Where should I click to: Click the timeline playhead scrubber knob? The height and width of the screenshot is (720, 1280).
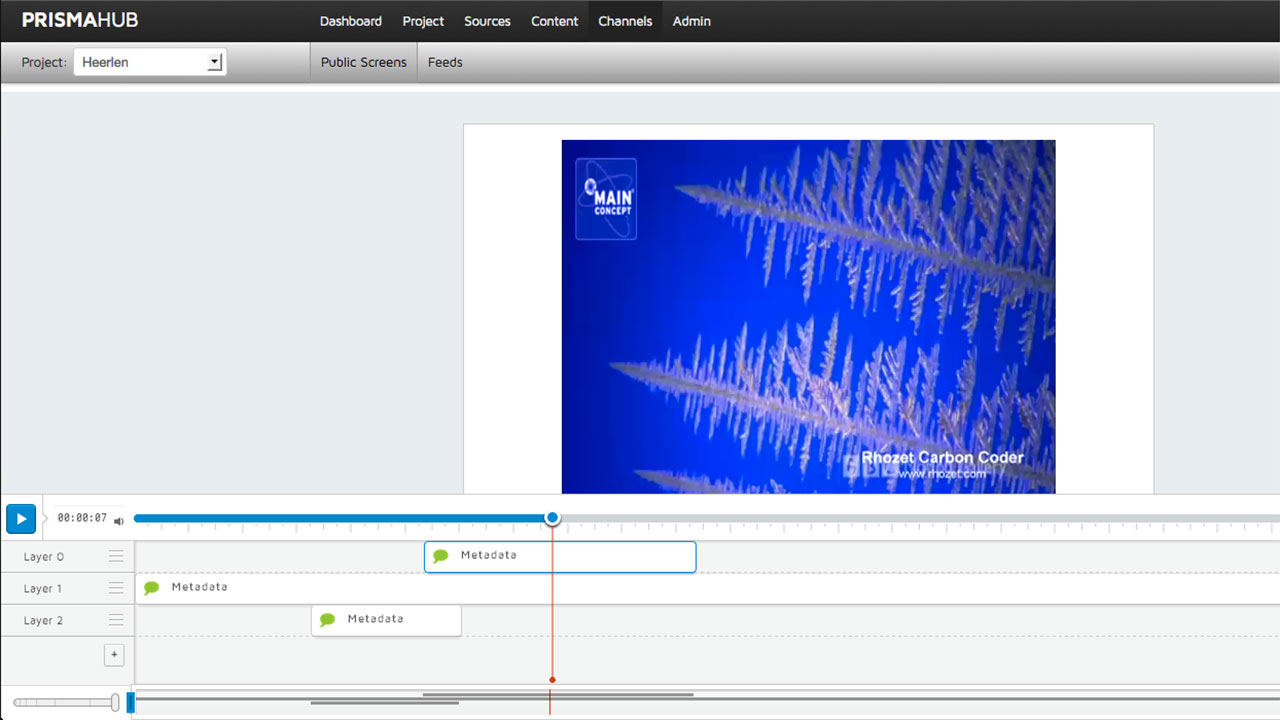552,518
